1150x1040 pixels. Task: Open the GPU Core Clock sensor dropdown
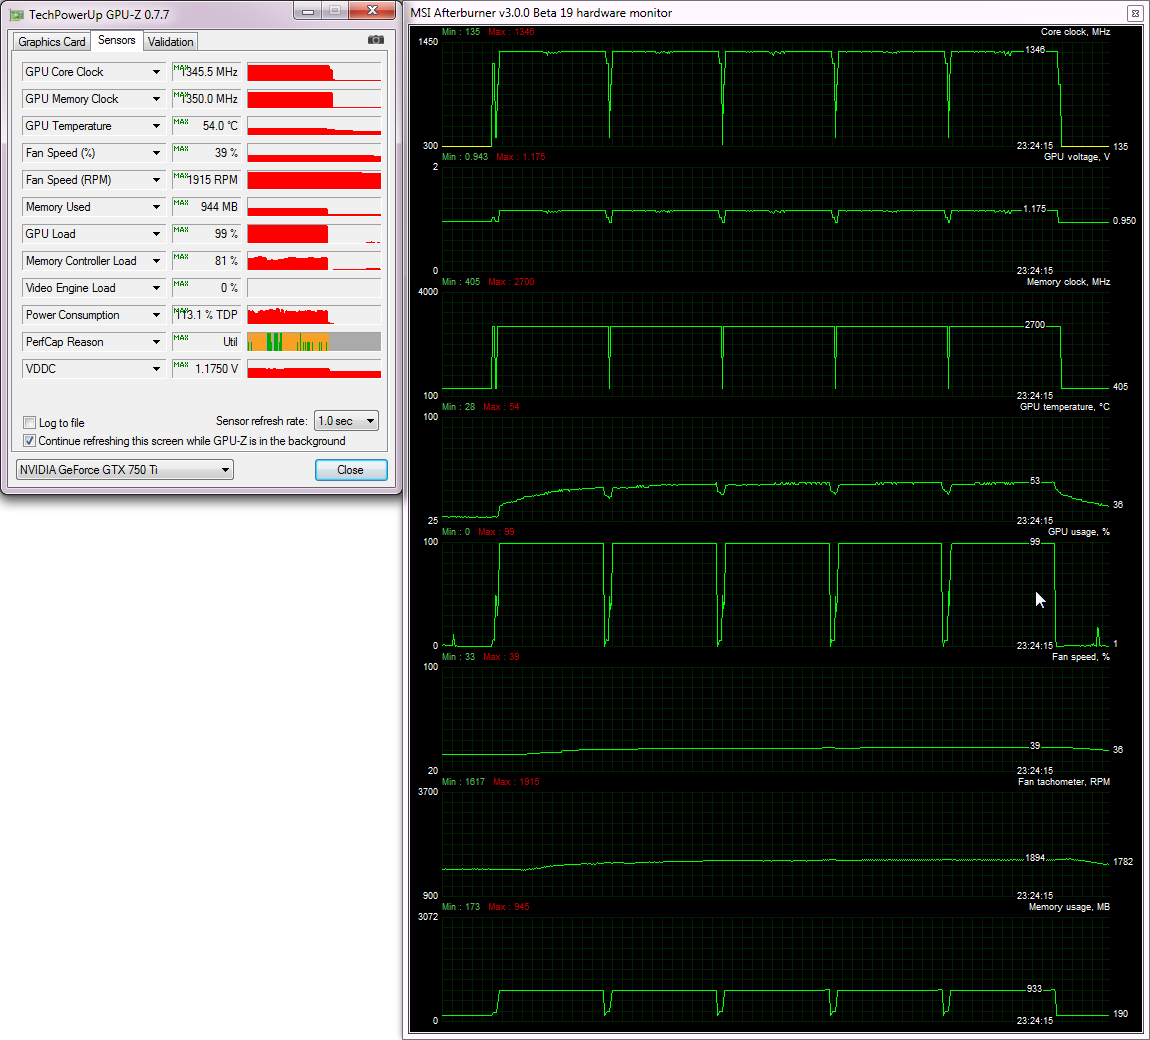(156, 72)
